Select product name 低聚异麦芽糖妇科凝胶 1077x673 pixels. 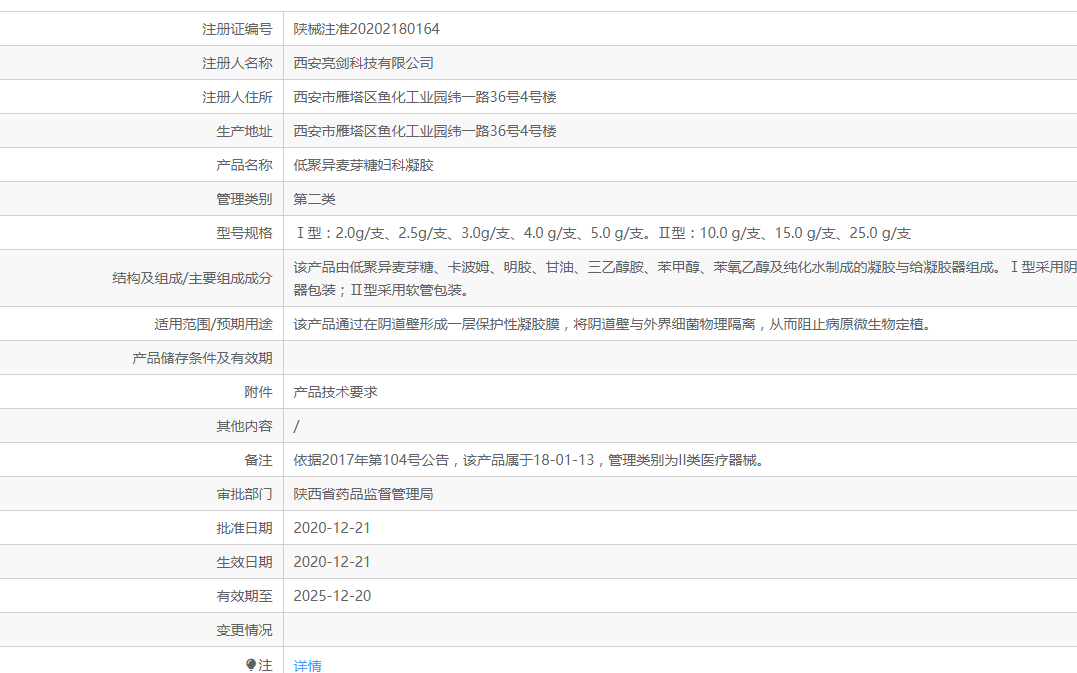363,165
